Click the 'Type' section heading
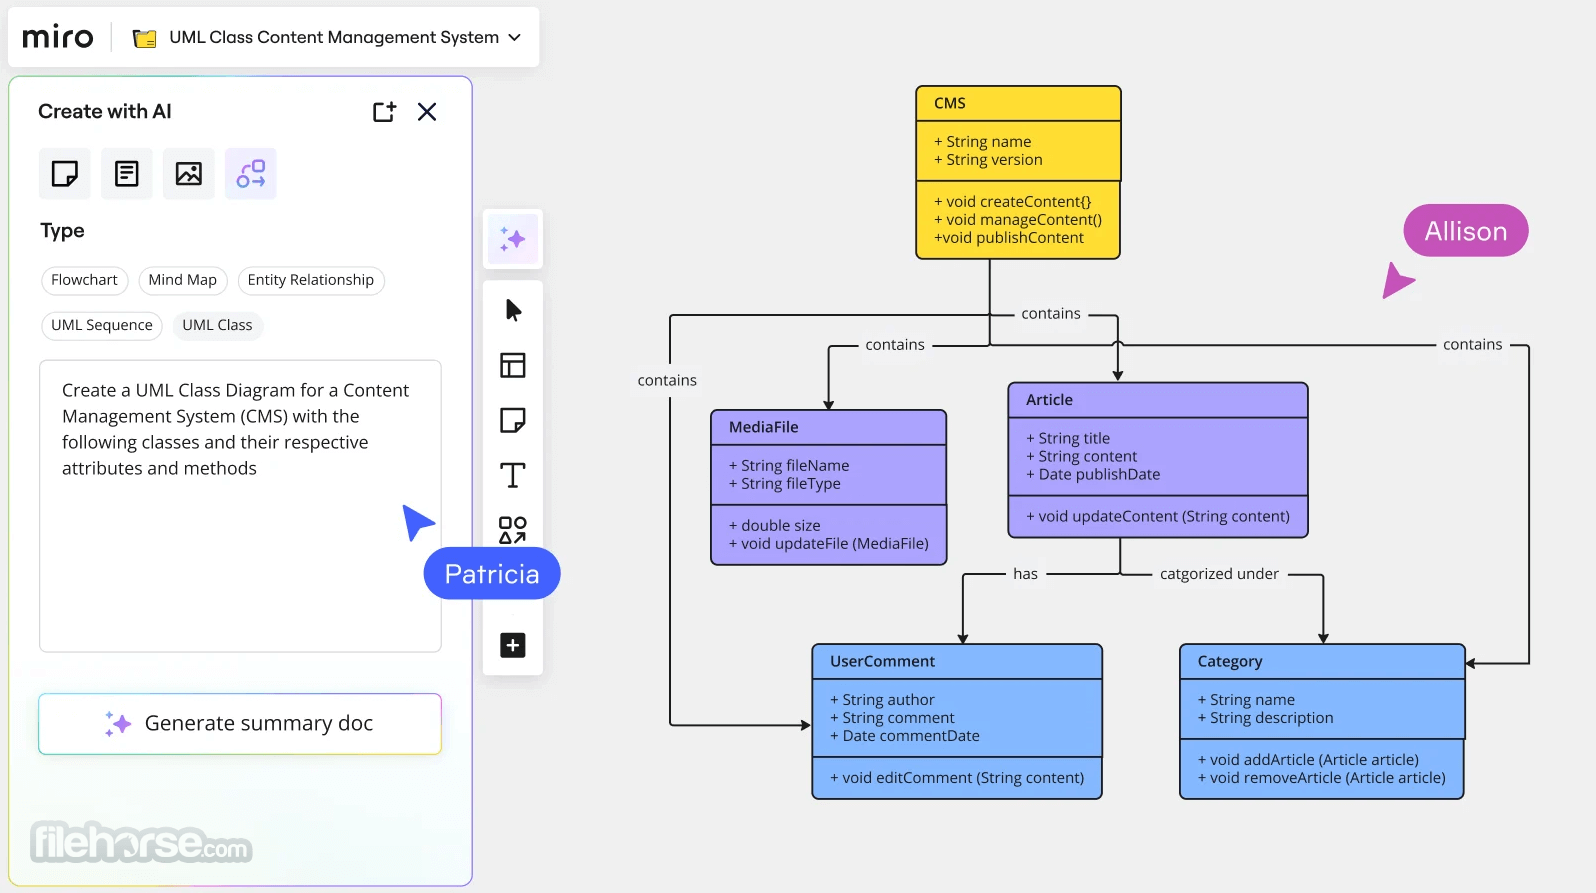 (x=62, y=231)
